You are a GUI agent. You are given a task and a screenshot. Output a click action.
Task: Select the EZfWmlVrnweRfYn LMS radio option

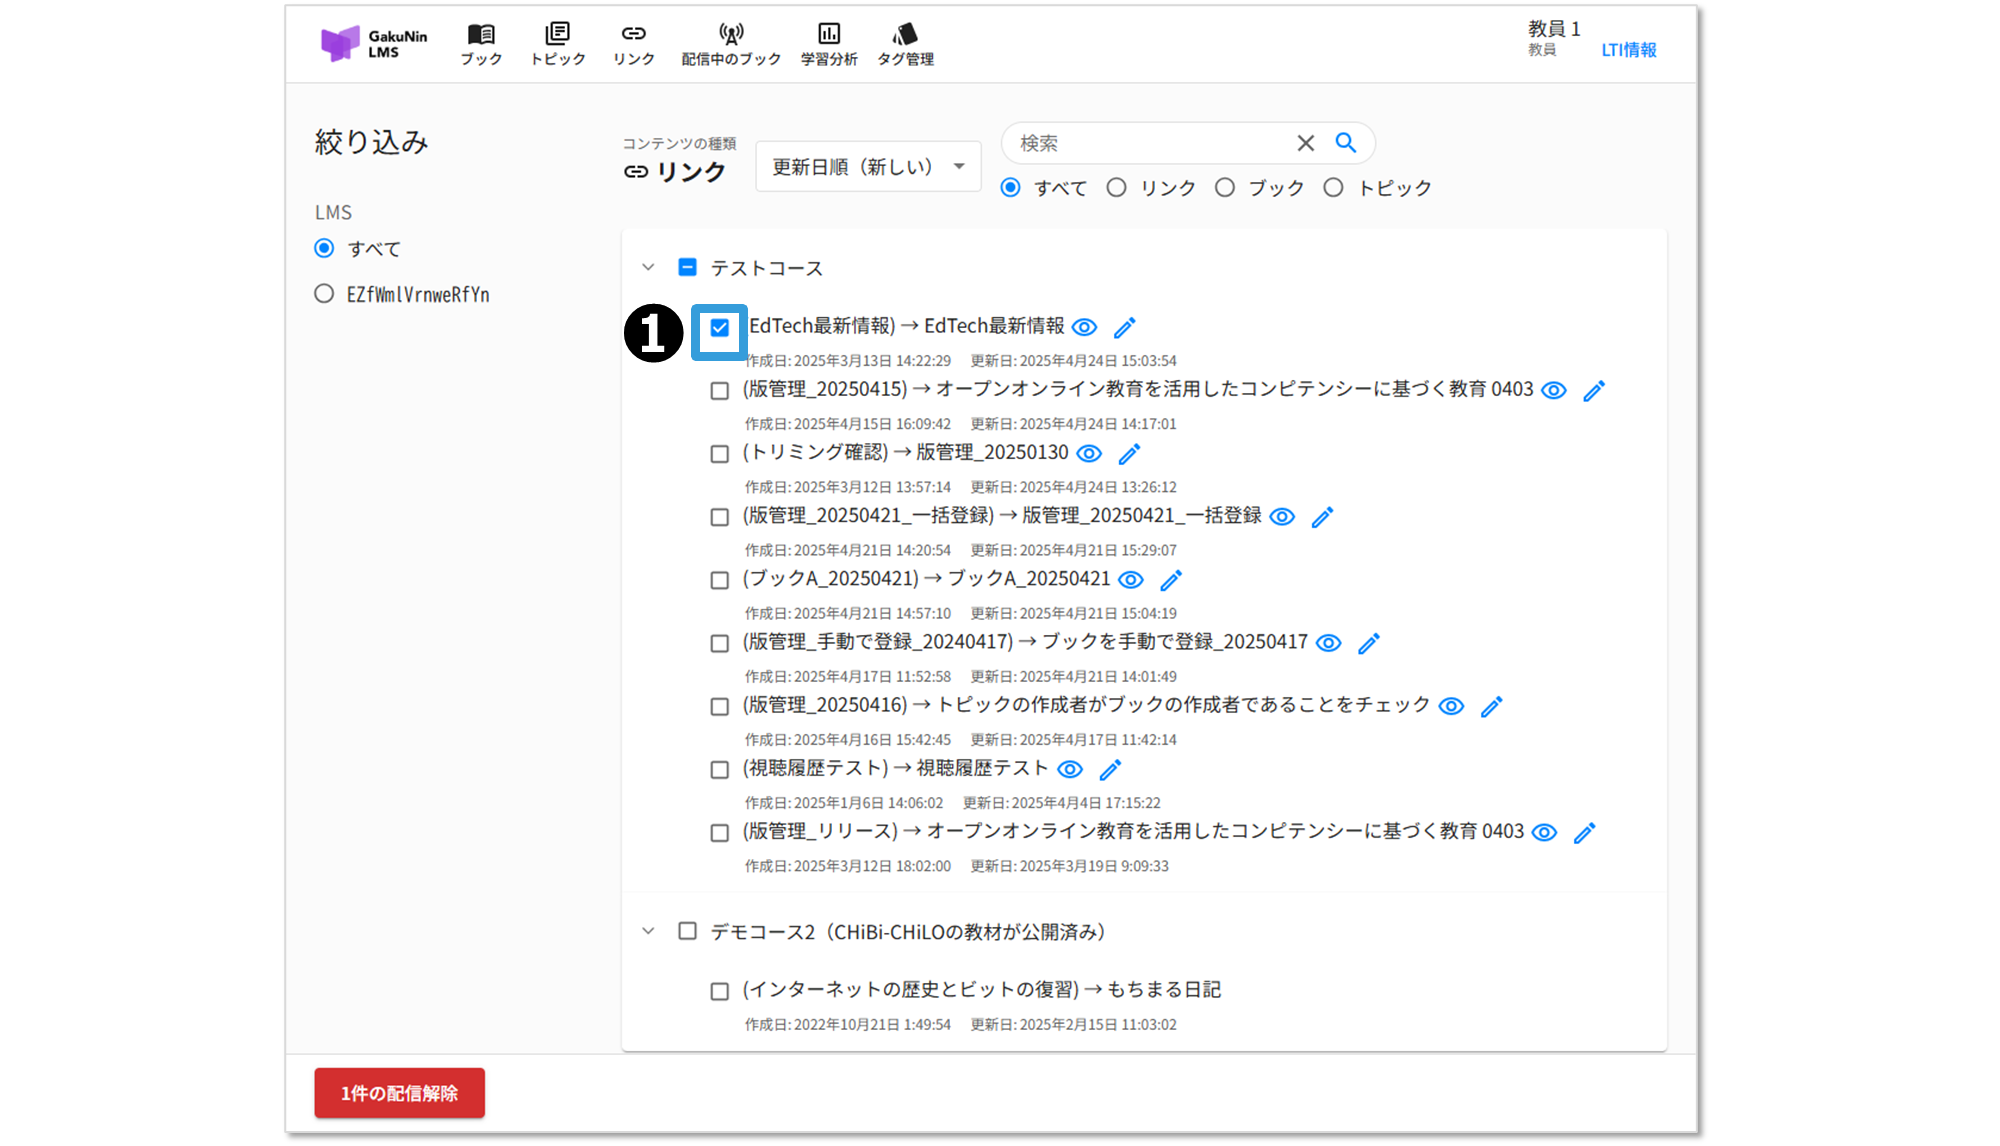(x=324, y=294)
